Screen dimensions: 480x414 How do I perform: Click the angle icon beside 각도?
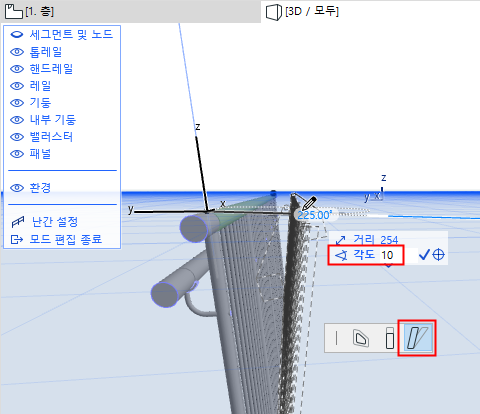click(x=341, y=256)
